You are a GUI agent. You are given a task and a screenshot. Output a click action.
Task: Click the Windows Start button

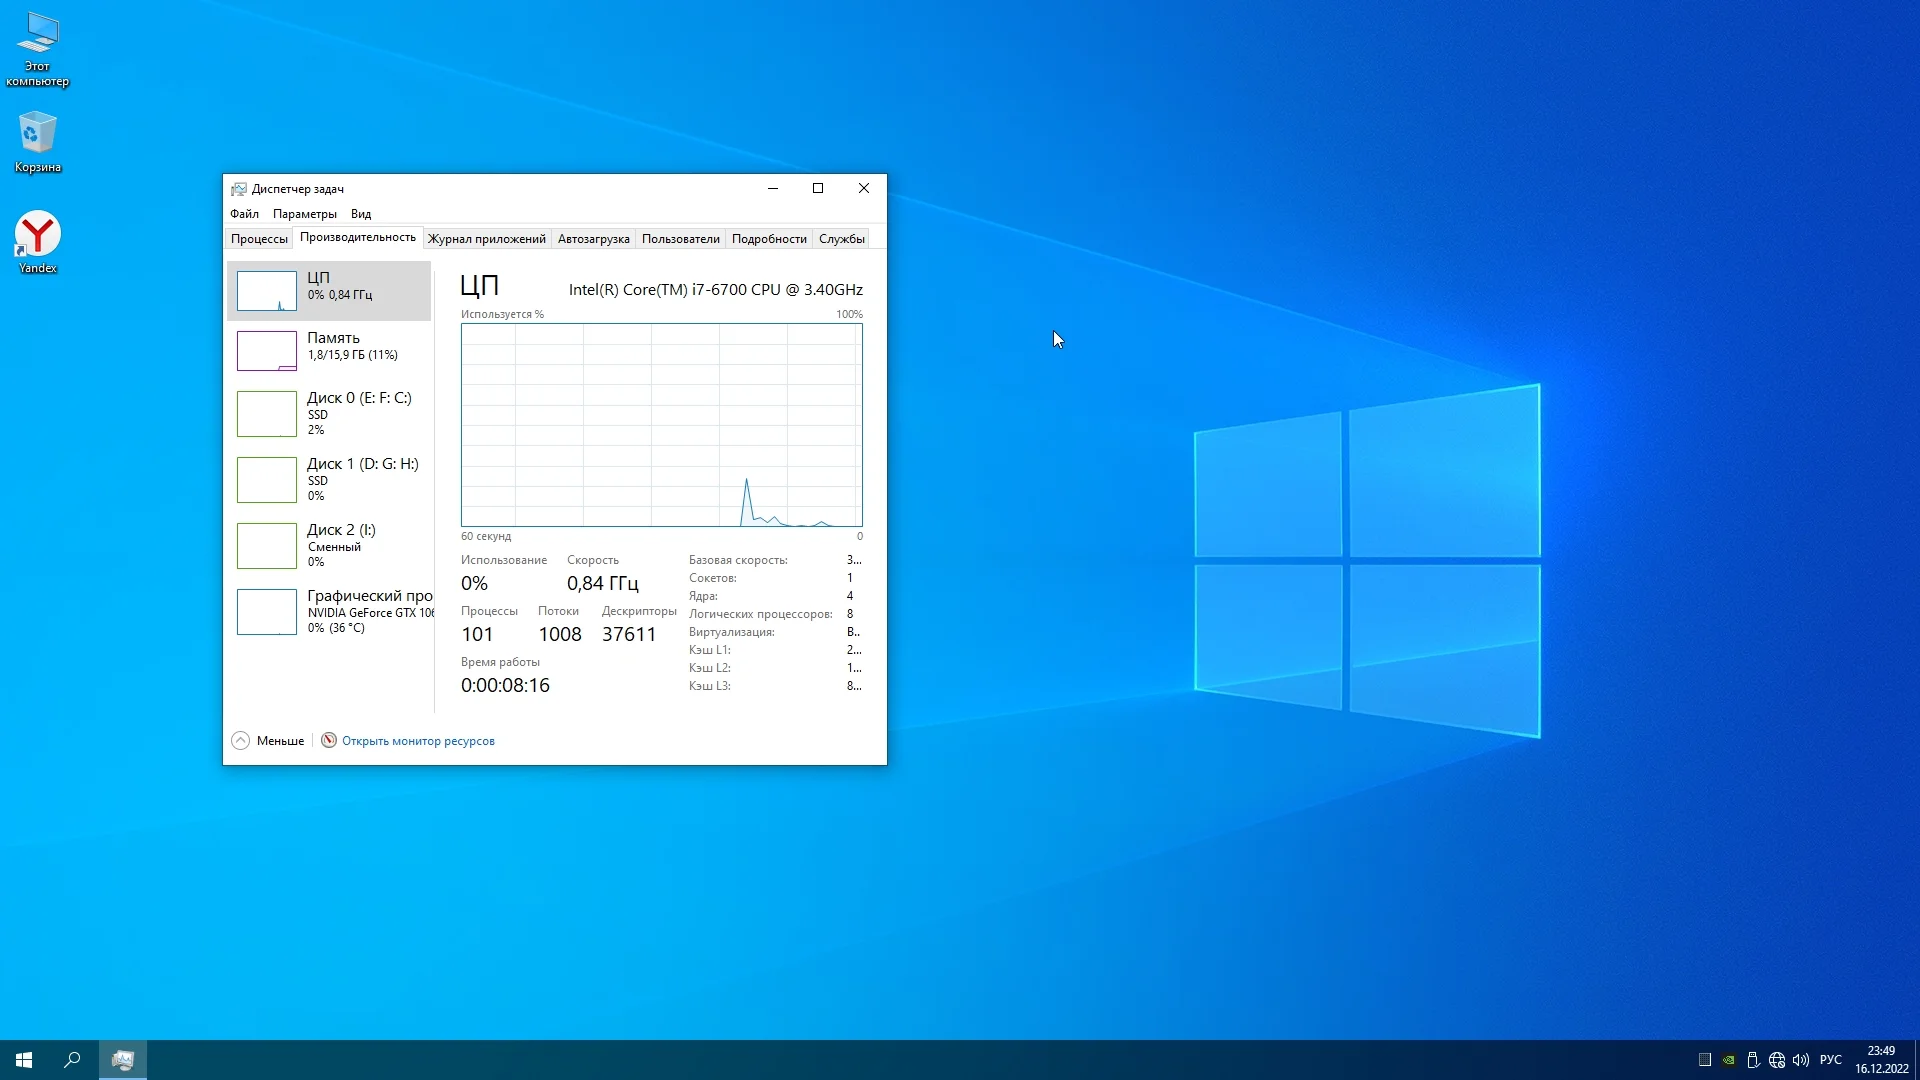tap(24, 1060)
